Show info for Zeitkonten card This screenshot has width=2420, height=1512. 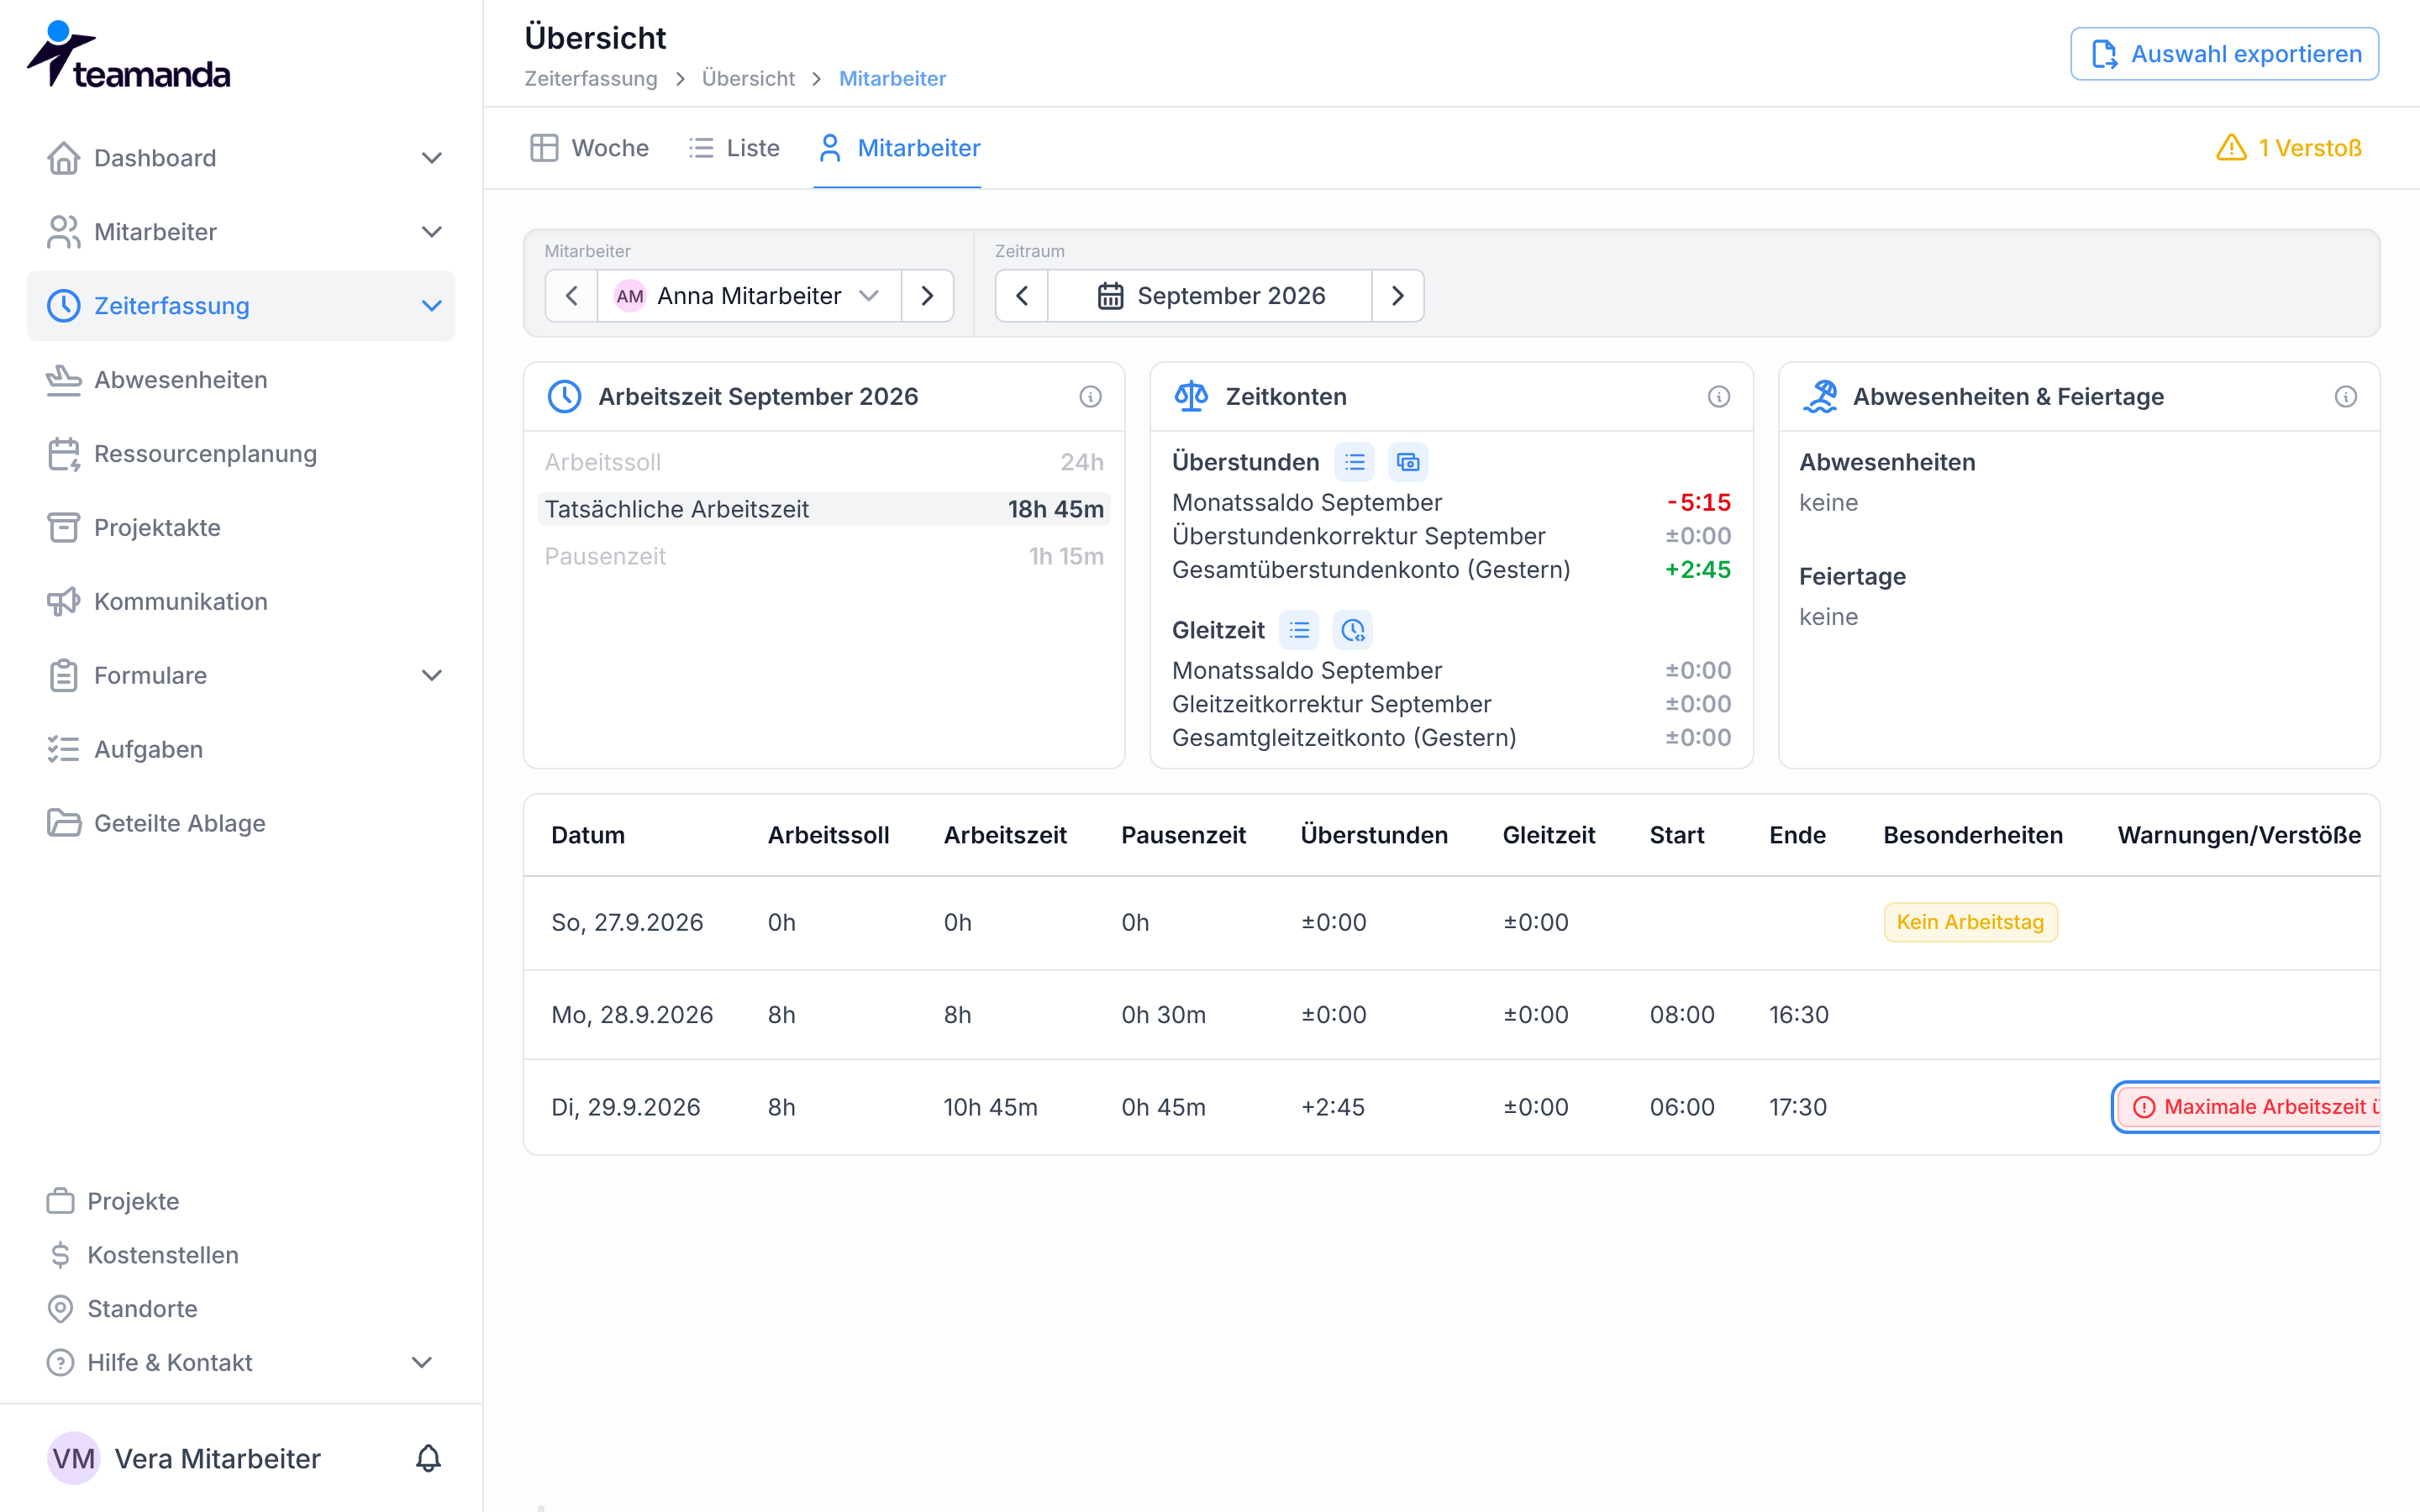point(1718,397)
